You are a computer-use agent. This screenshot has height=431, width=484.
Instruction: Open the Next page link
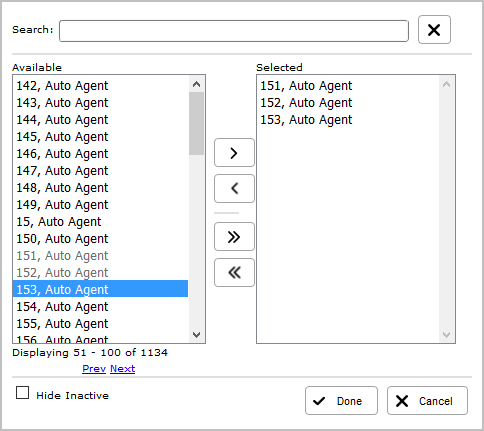click(x=123, y=369)
